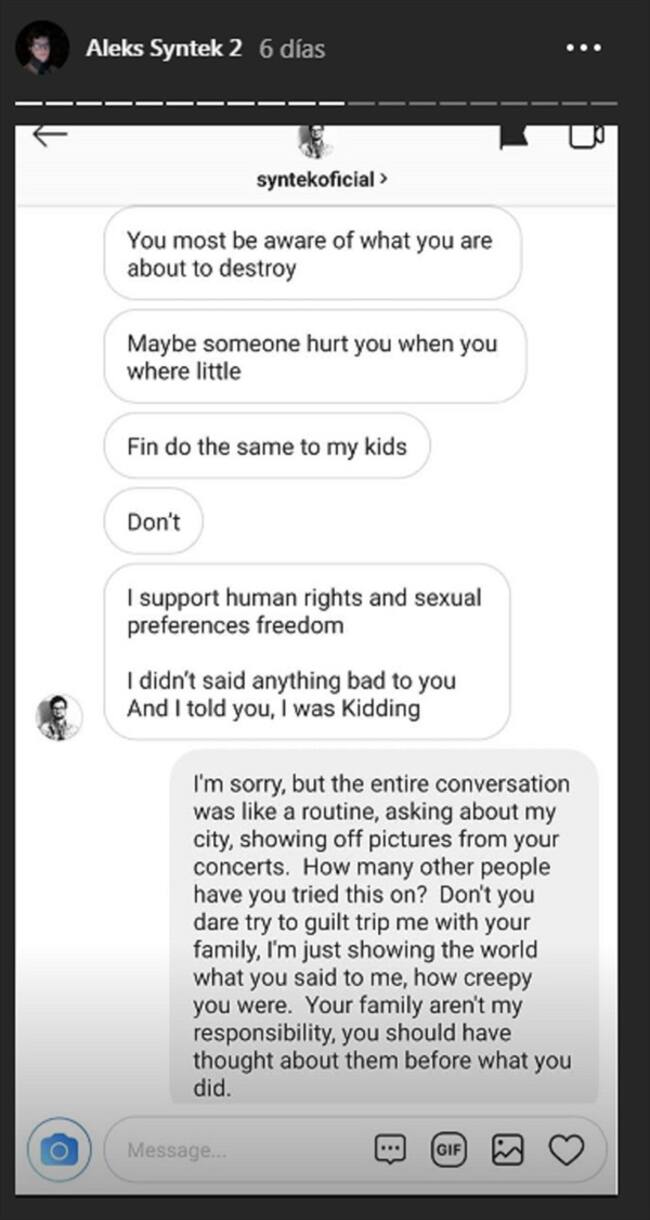The image size is (650, 1220).
Task: Open the blue camera button
Action: pyautogui.click(x=59, y=1151)
